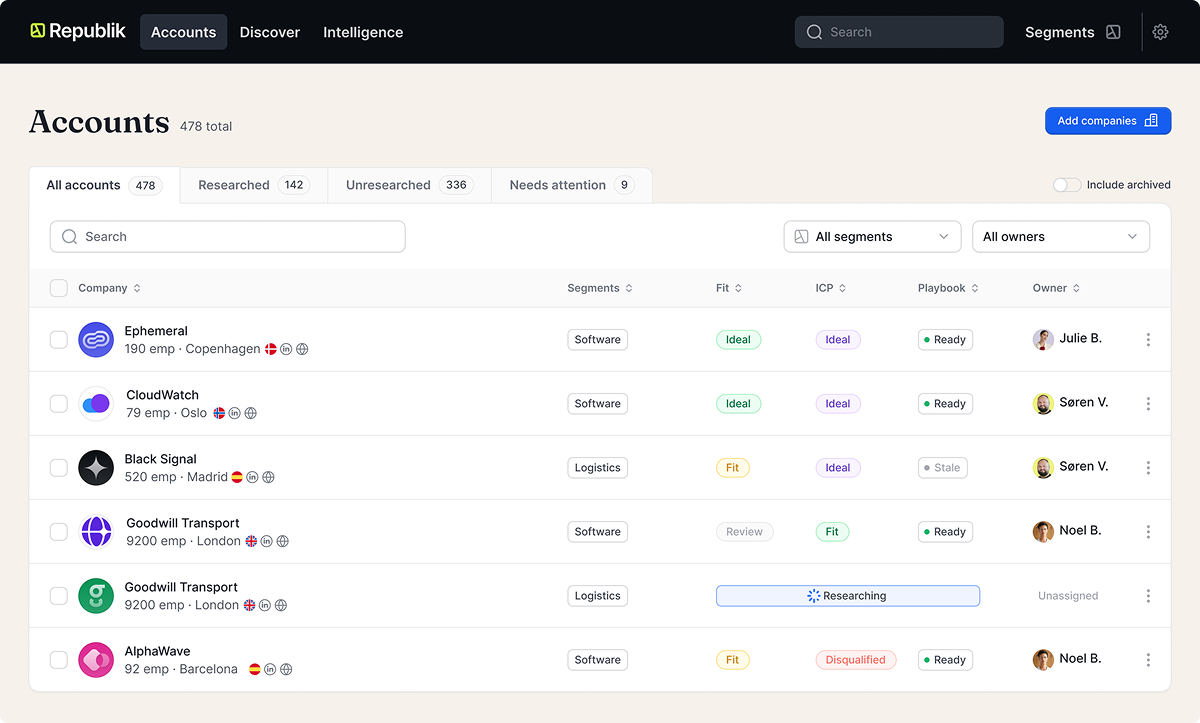Open more options for AlphaWave row
This screenshot has width=1200, height=723.
tap(1148, 660)
